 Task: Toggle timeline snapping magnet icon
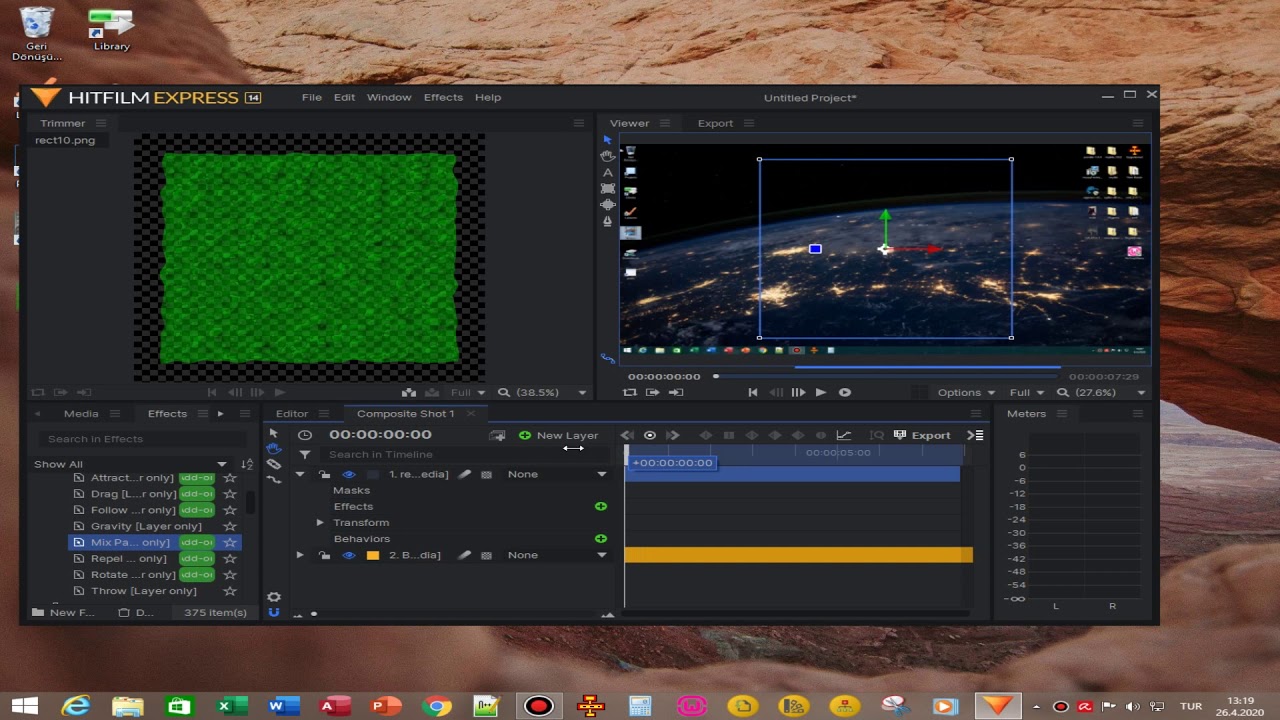(273, 612)
